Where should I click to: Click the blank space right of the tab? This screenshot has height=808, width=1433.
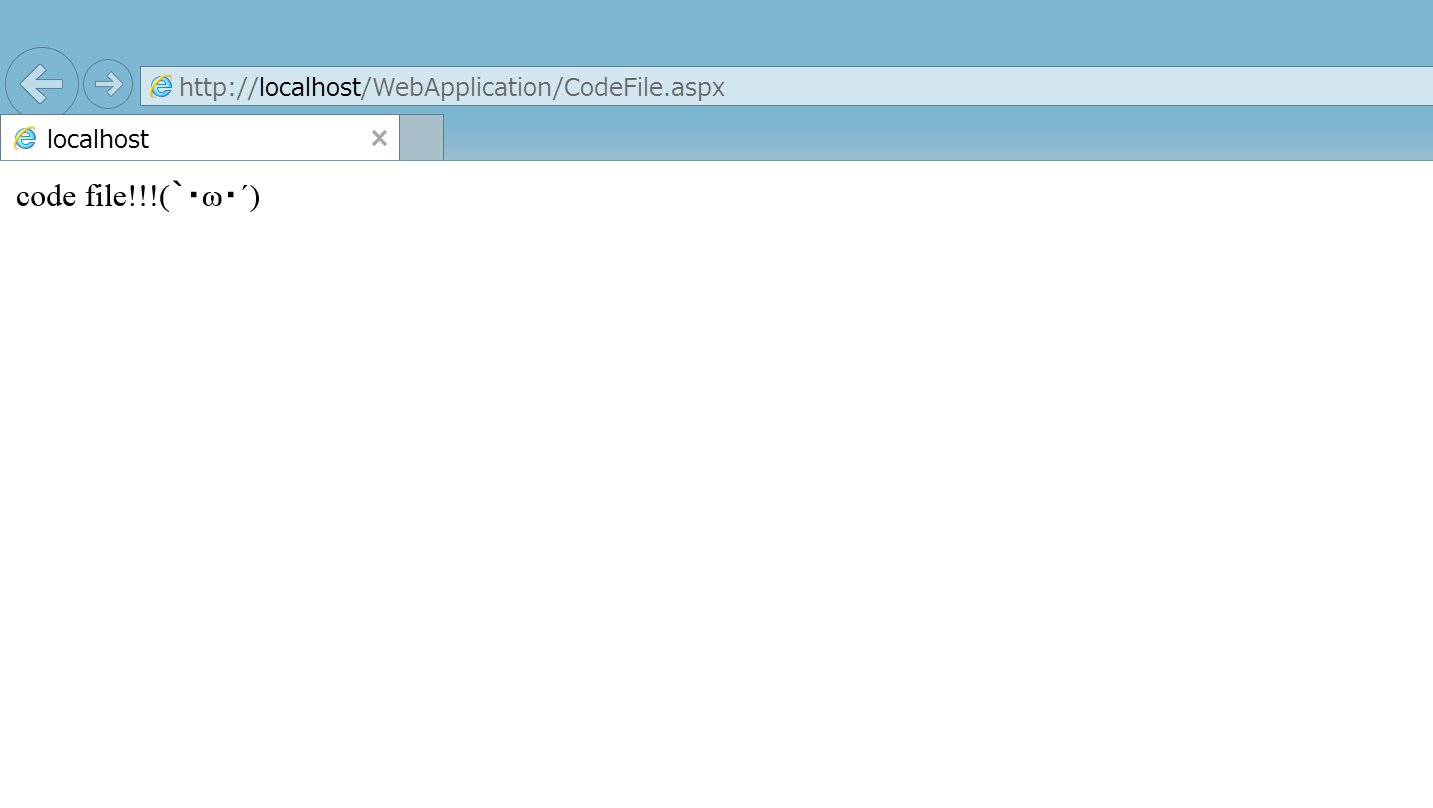click(800, 137)
